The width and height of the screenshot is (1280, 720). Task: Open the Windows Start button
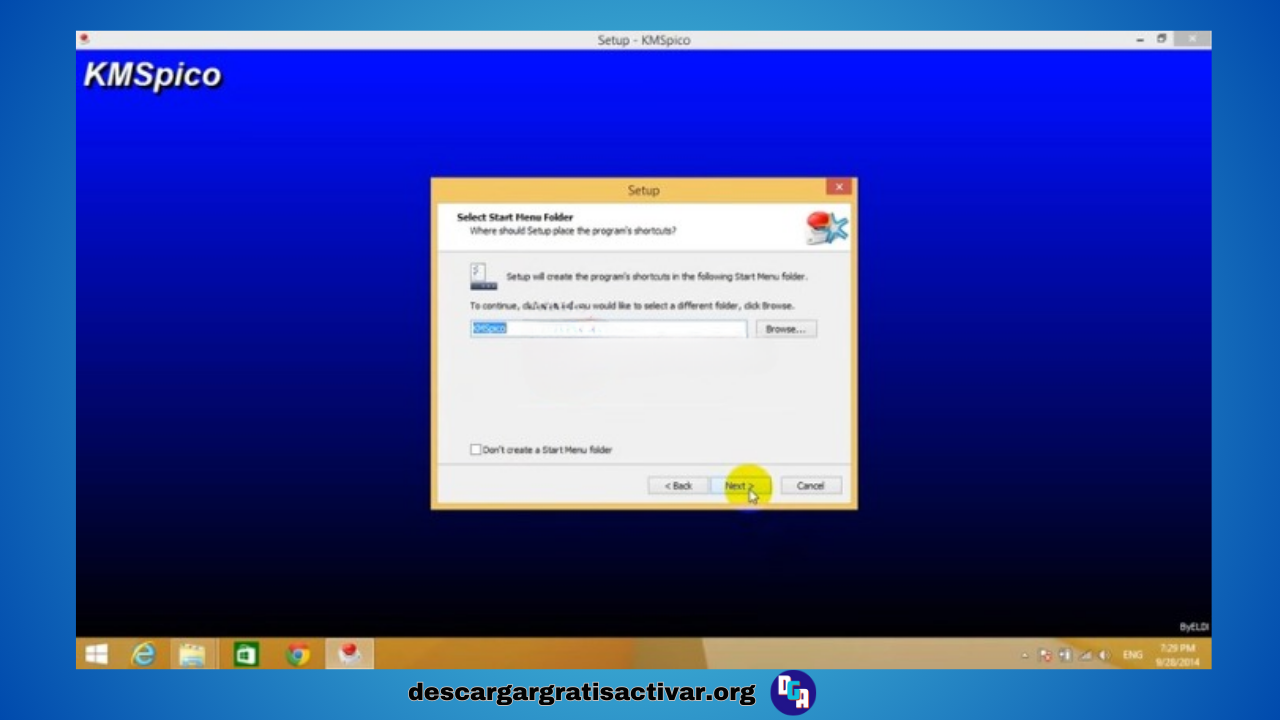97,654
